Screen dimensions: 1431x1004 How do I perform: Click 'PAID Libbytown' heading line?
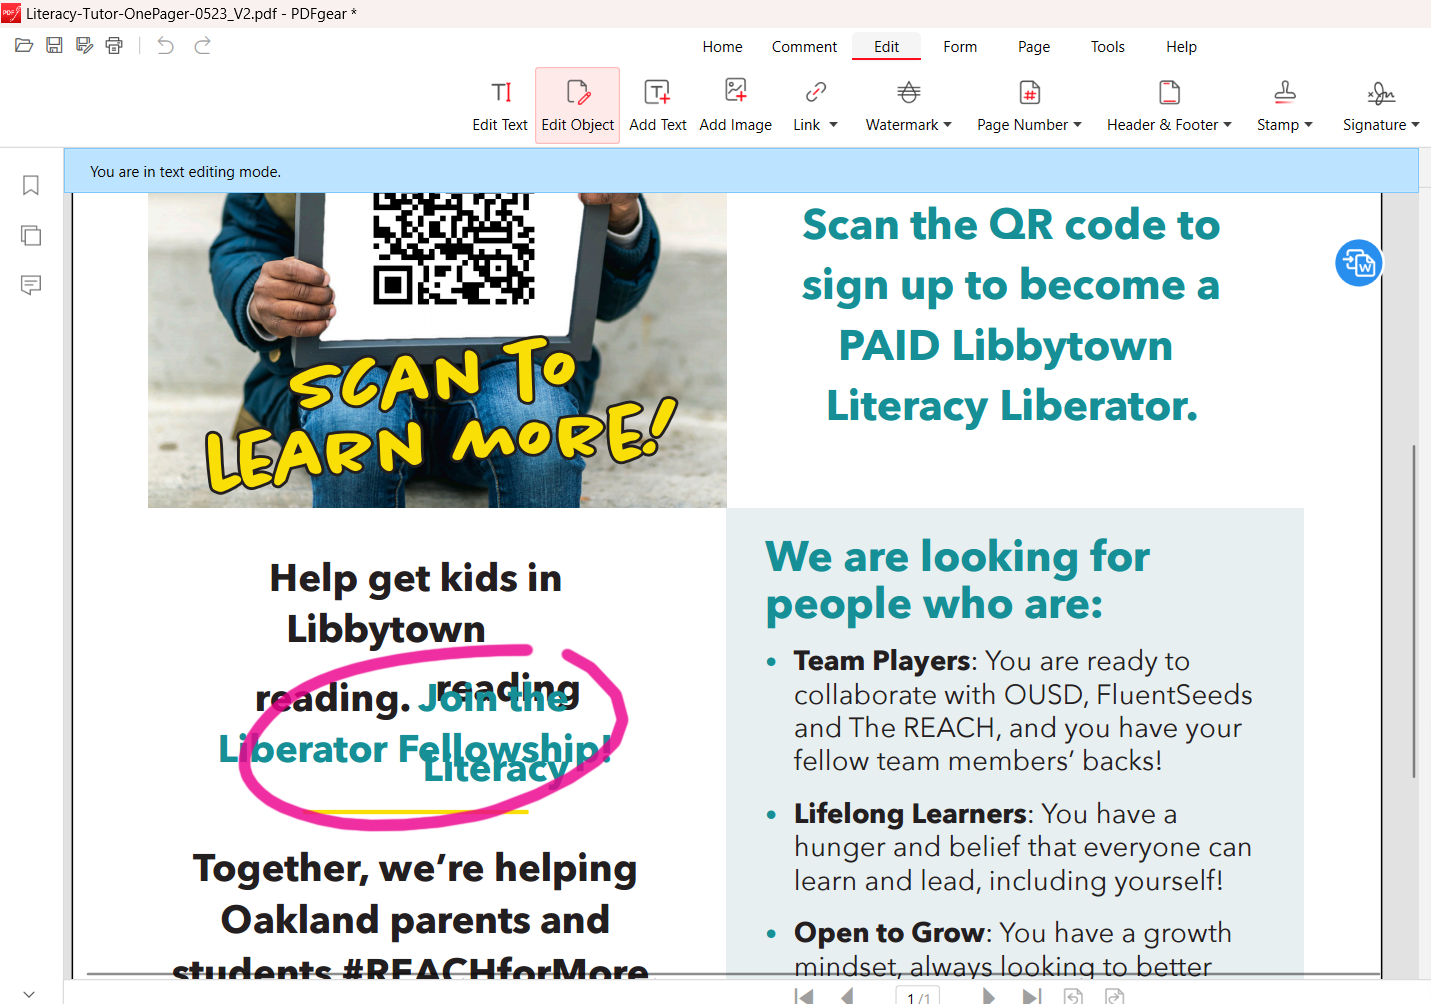[1005, 345]
